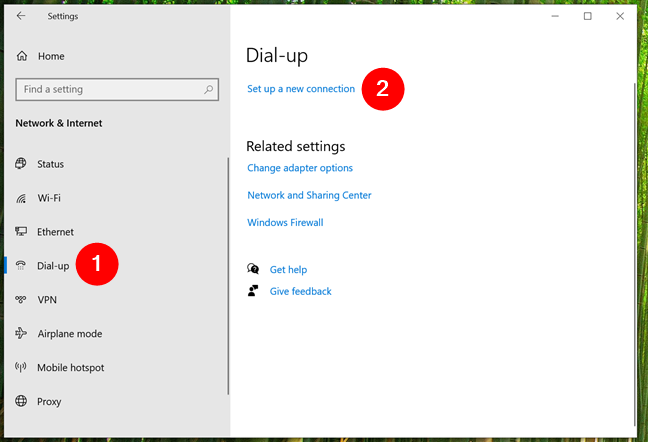Viewport: 648px width, 442px height.
Task: Click the Settings window title
Action: (x=63, y=17)
